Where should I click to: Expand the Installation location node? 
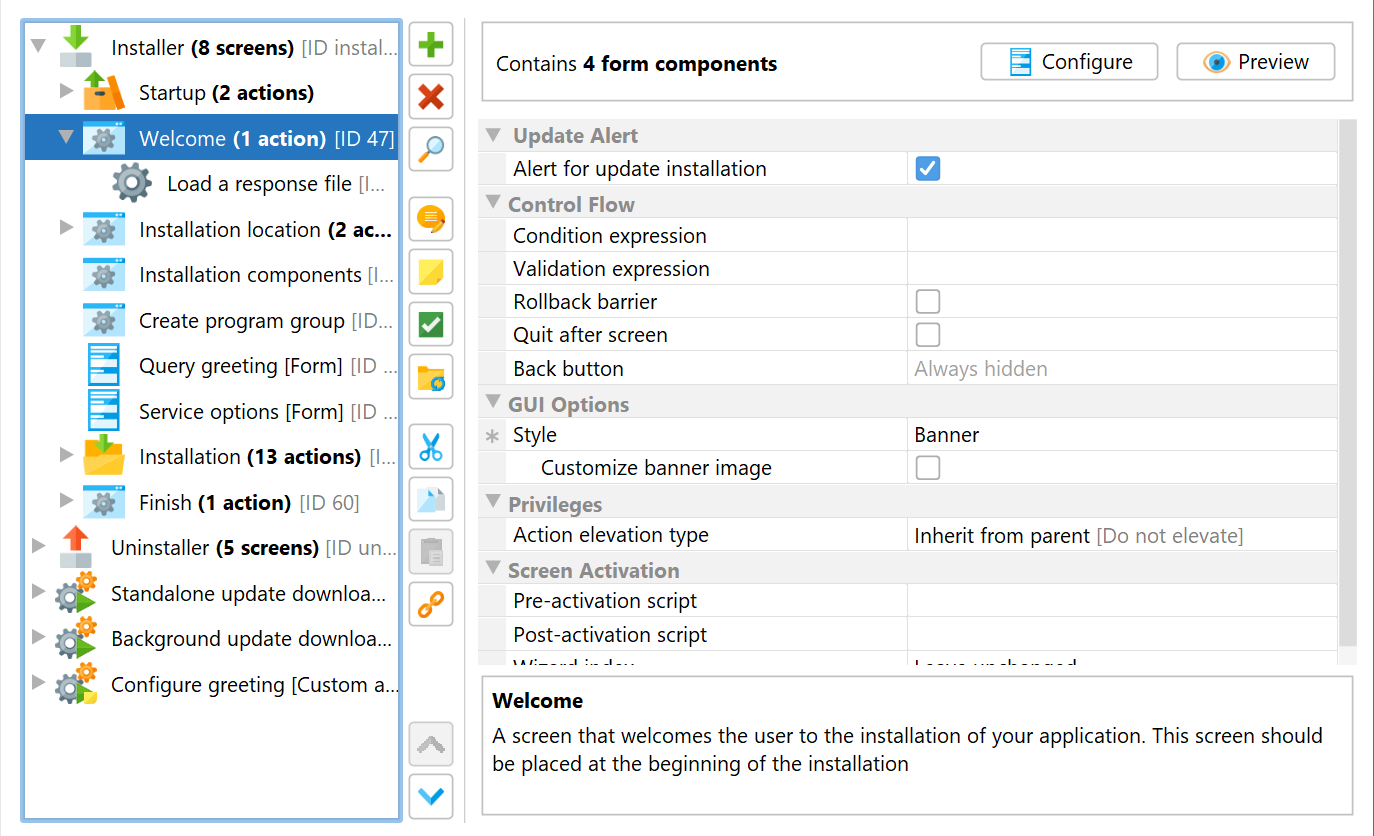[66, 228]
